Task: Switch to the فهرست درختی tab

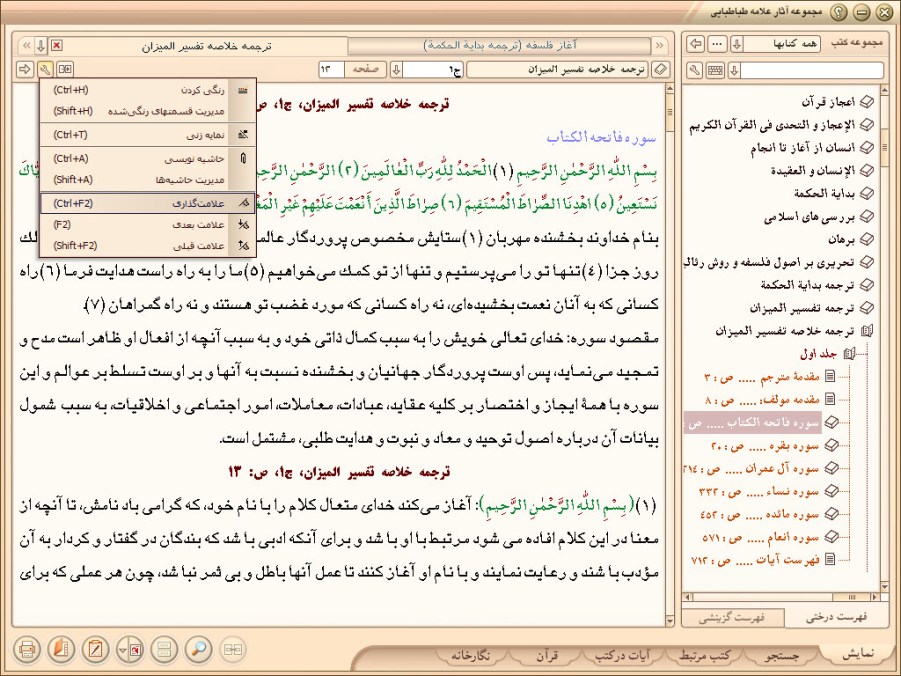Action: pos(836,617)
